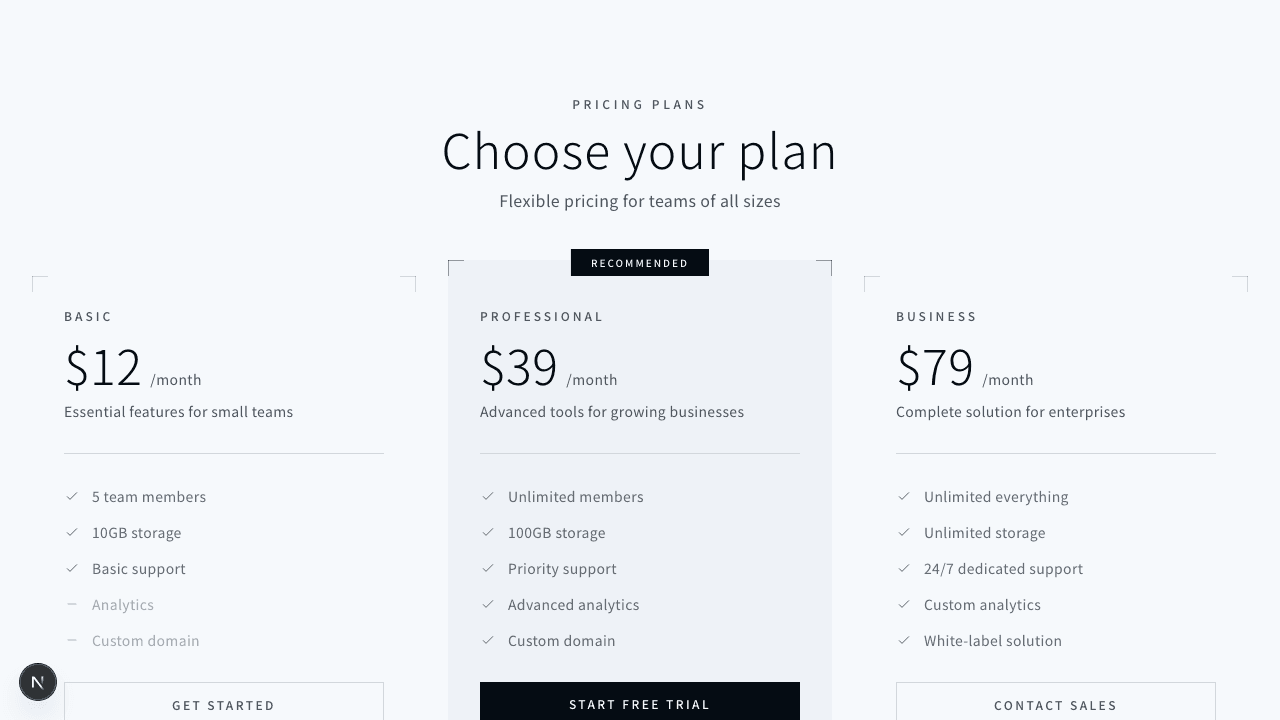The height and width of the screenshot is (720, 1280).
Task: Start the free trial for Professional
Action: [640, 704]
